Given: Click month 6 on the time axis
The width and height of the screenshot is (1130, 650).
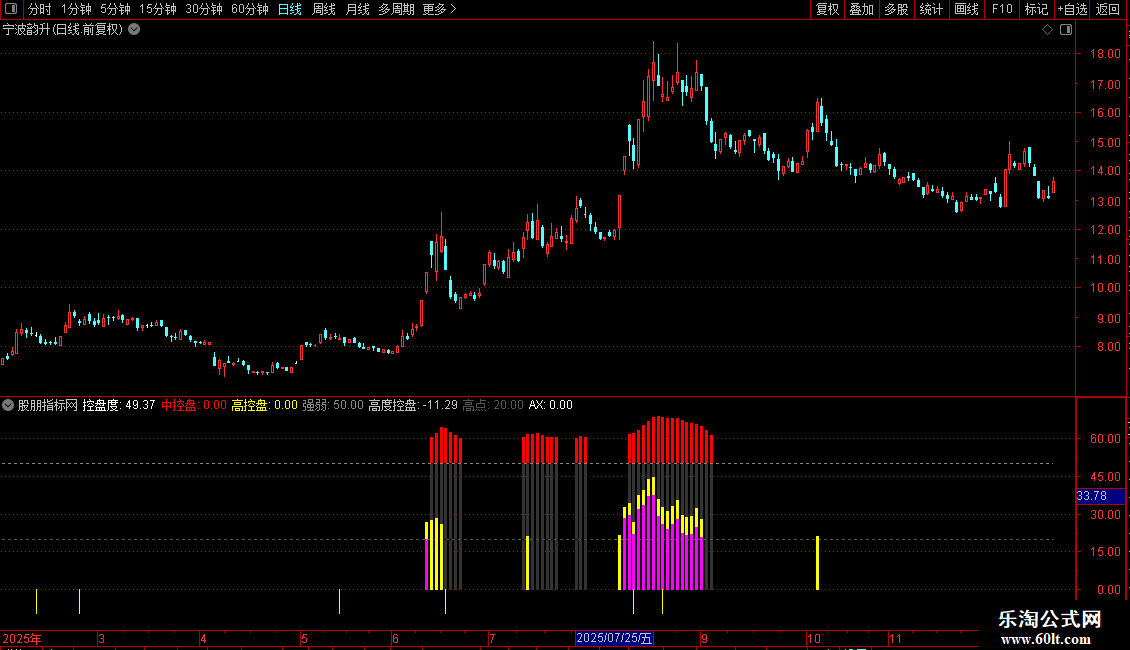Looking at the screenshot, I should tap(395, 638).
